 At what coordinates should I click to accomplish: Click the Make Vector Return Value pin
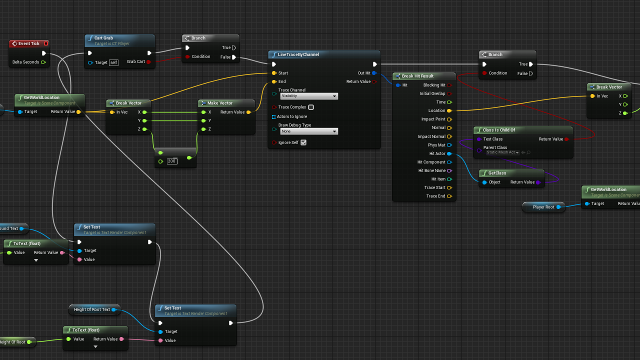[249, 112]
